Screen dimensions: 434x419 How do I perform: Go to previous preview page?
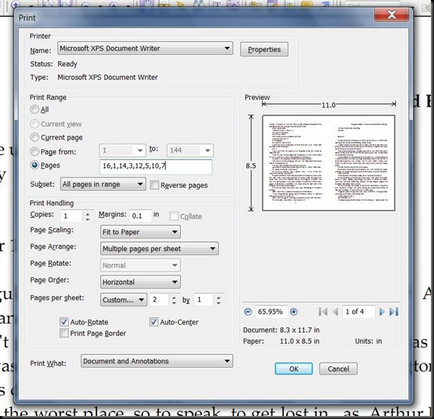tap(336, 312)
